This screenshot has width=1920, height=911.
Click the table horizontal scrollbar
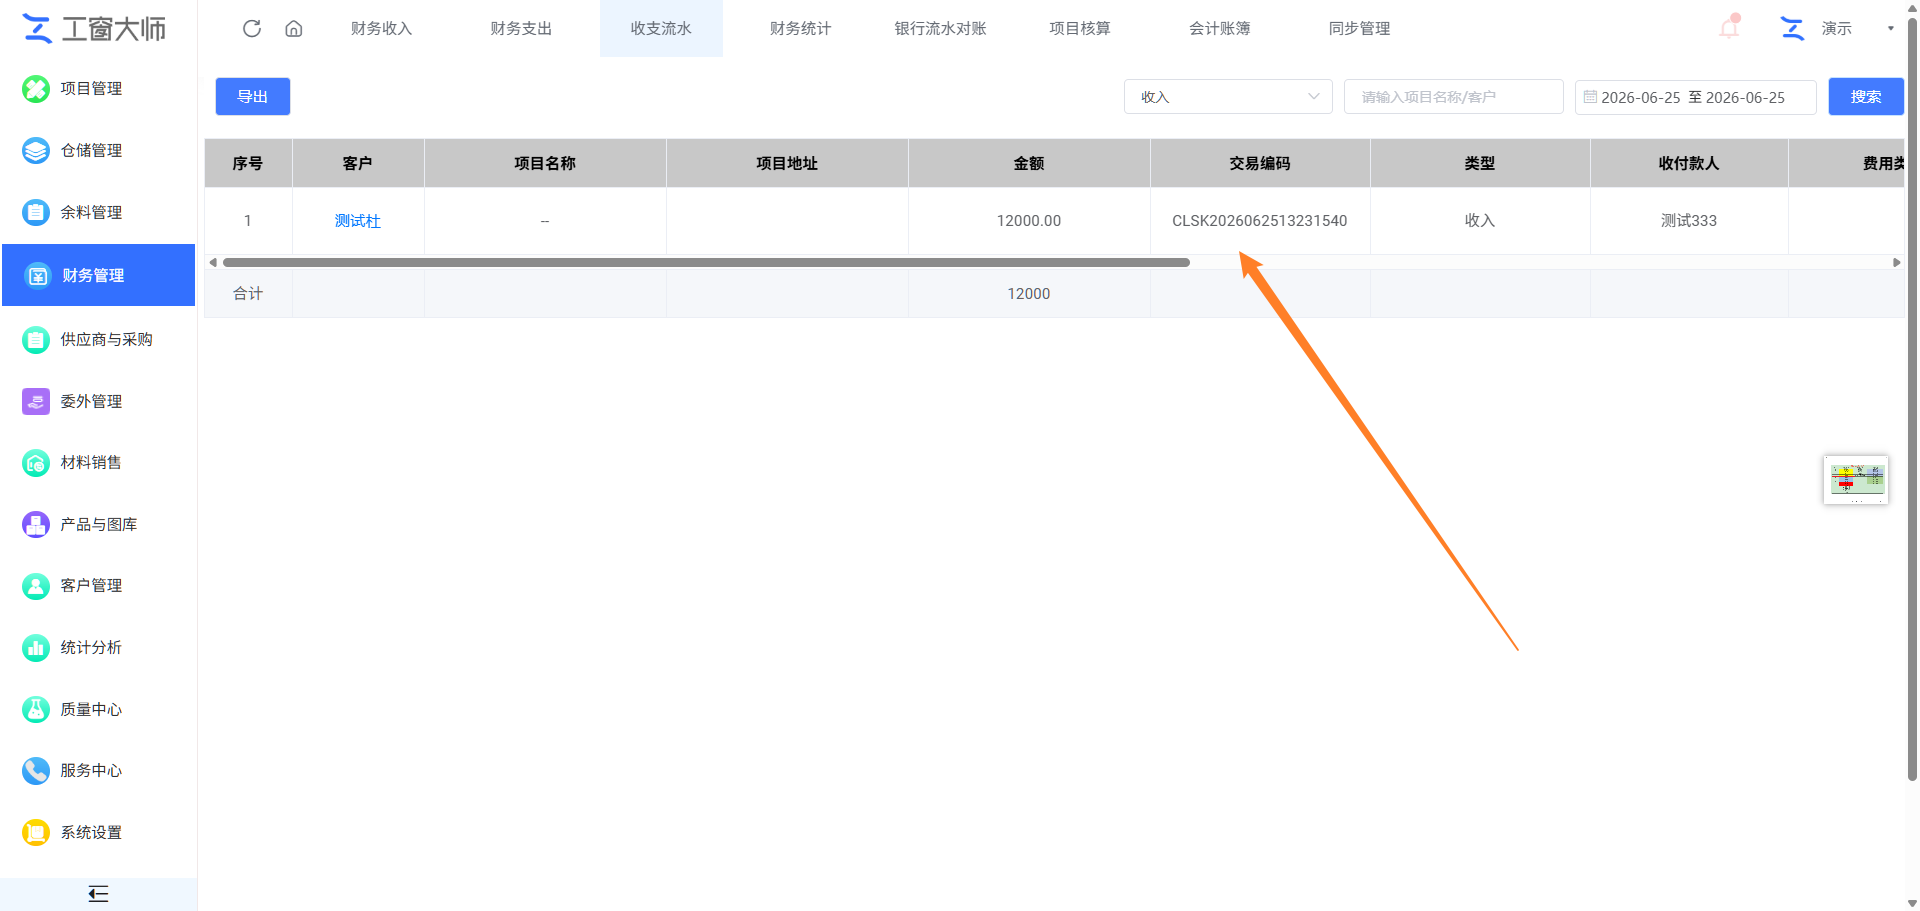(x=706, y=262)
